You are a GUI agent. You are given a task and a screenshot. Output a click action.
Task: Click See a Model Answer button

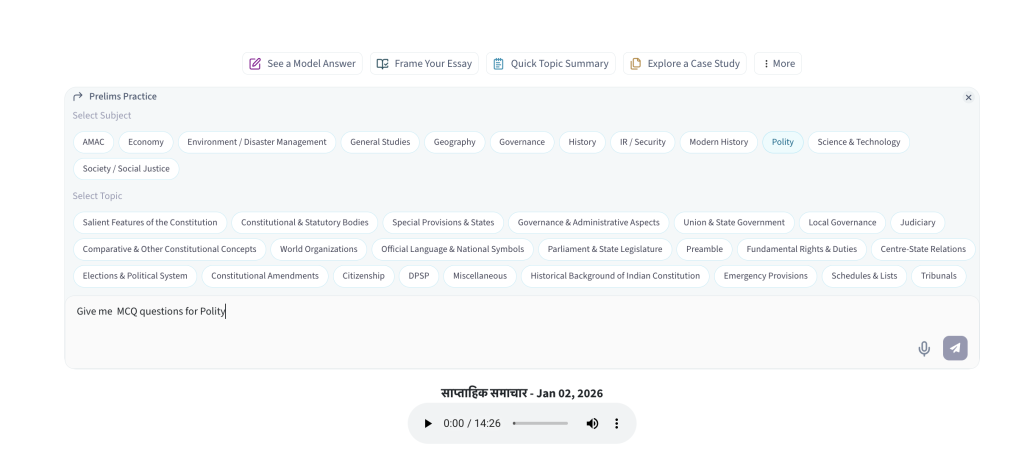(302, 63)
